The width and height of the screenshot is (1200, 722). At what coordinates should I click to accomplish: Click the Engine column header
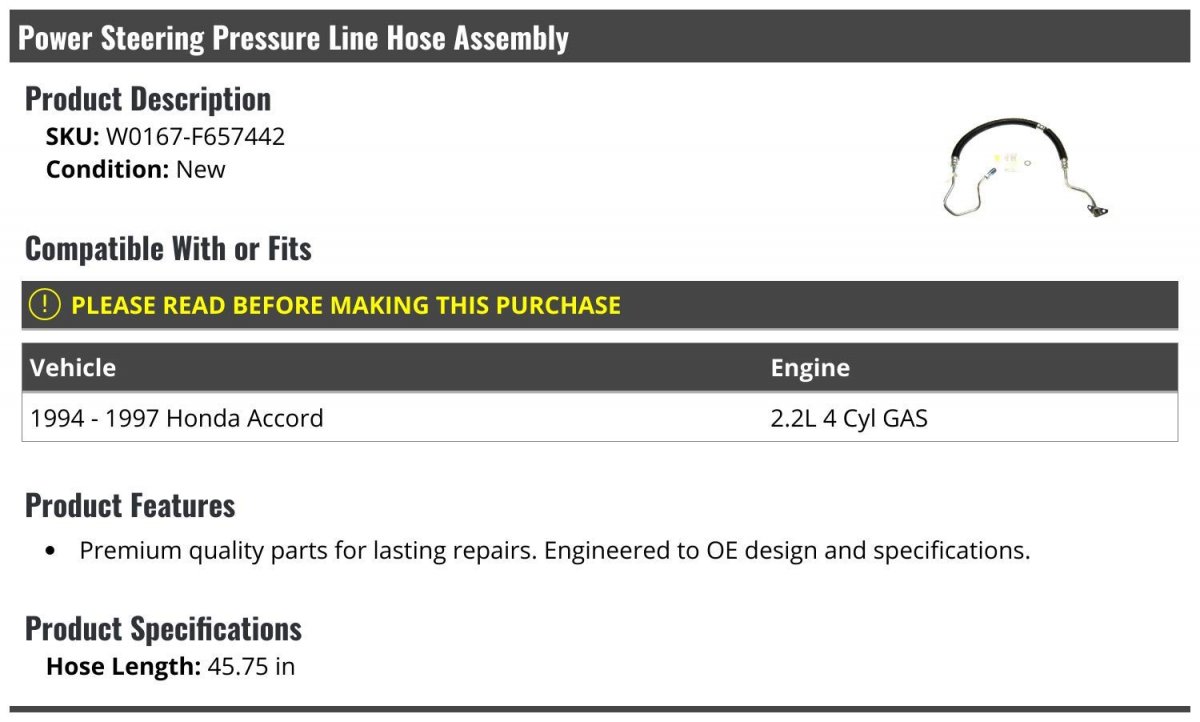pyautogui.click(x=810, y=368)
